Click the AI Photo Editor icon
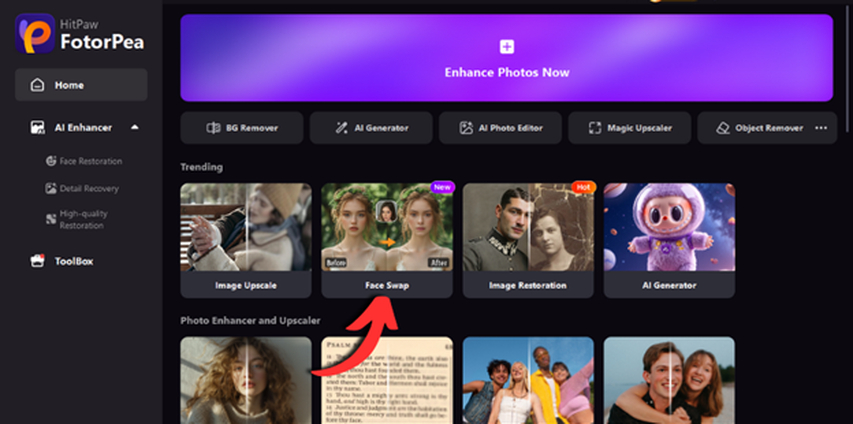Screen dimensions: 853x424 coord(466,128)
